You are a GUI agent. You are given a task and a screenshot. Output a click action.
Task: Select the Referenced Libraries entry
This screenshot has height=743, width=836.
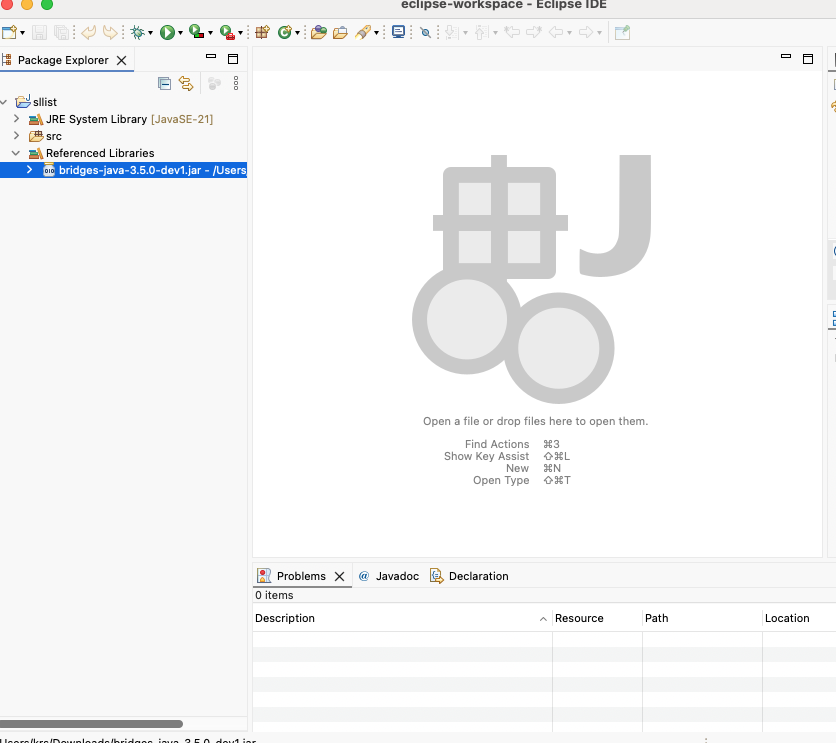pos(100,153)
